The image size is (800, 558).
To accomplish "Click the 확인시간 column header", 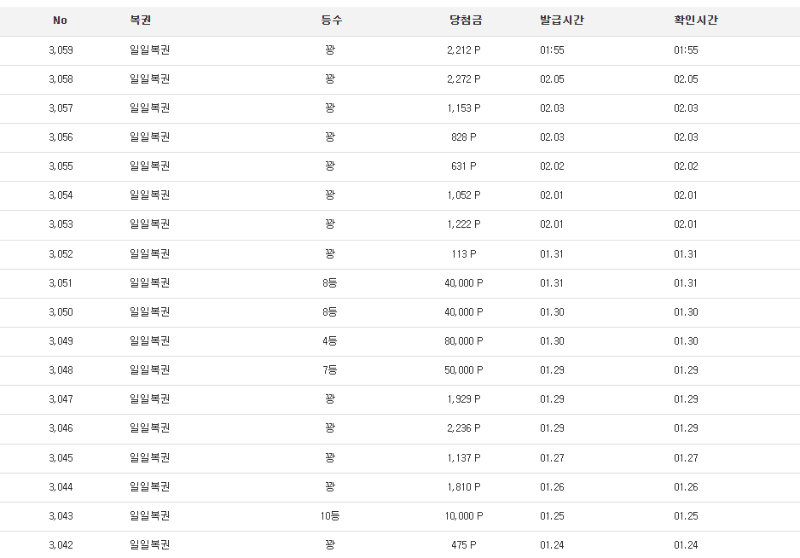I will tap(695, 20).
